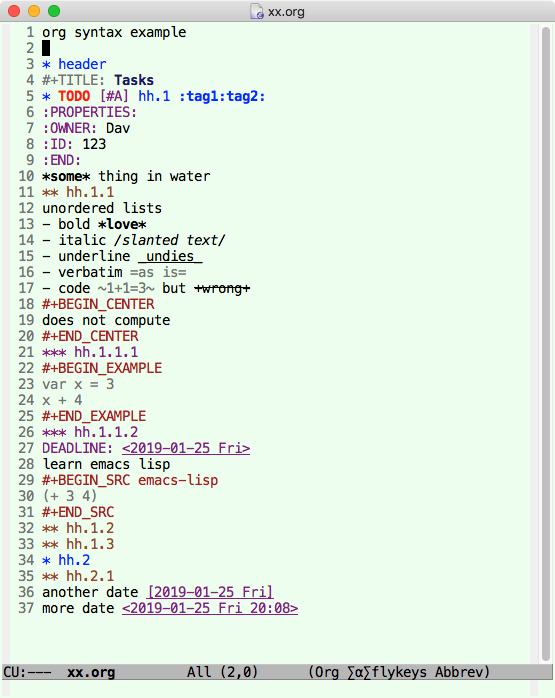Click the bold '*love*' list item

(x=122, y=224)
